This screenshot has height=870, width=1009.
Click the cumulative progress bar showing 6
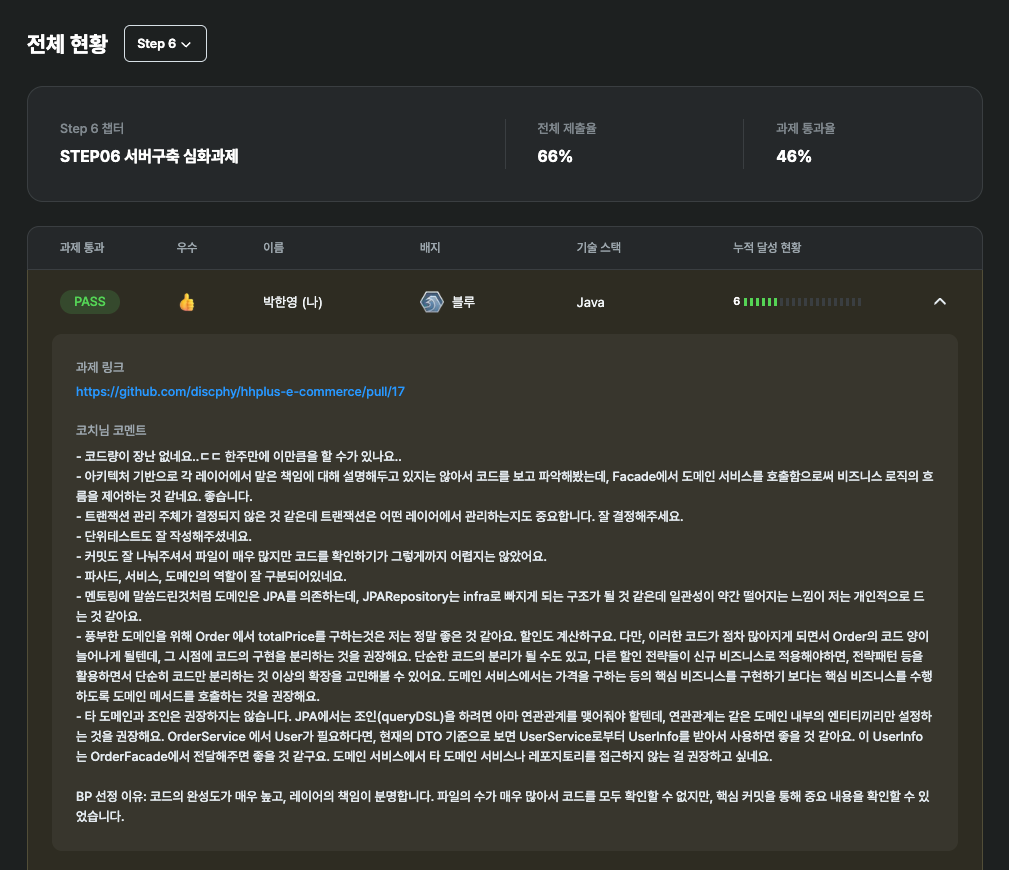[797, 302]
